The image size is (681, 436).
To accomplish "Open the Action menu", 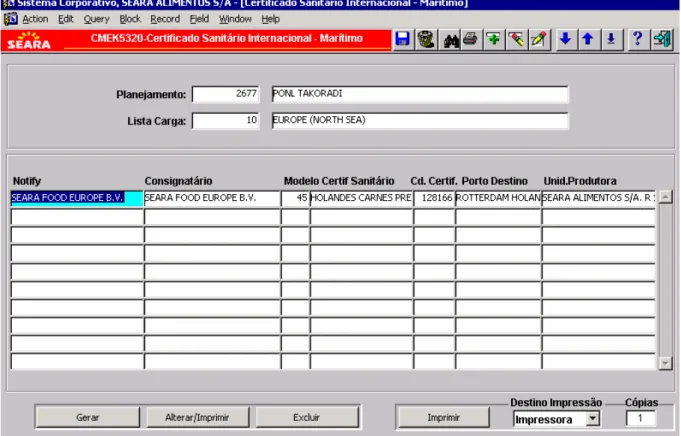I will click(x=35, y=19).
